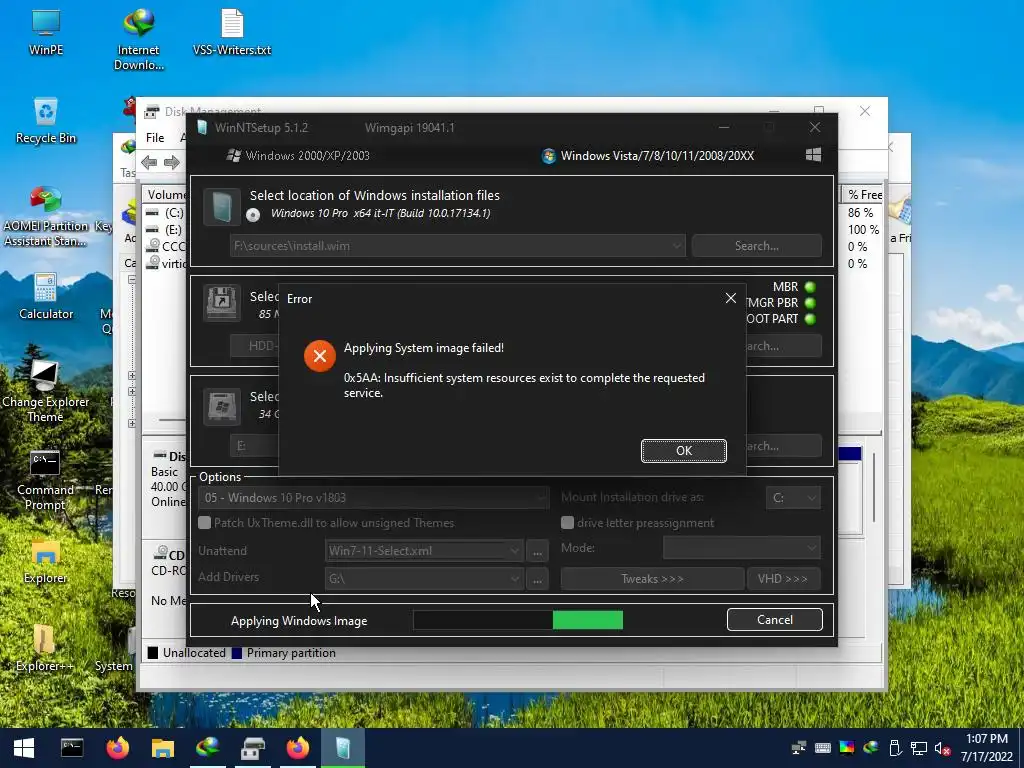Click the installation drive disk icon
The height and width of the screenshot is (768, 1024).
pos(222,407)
